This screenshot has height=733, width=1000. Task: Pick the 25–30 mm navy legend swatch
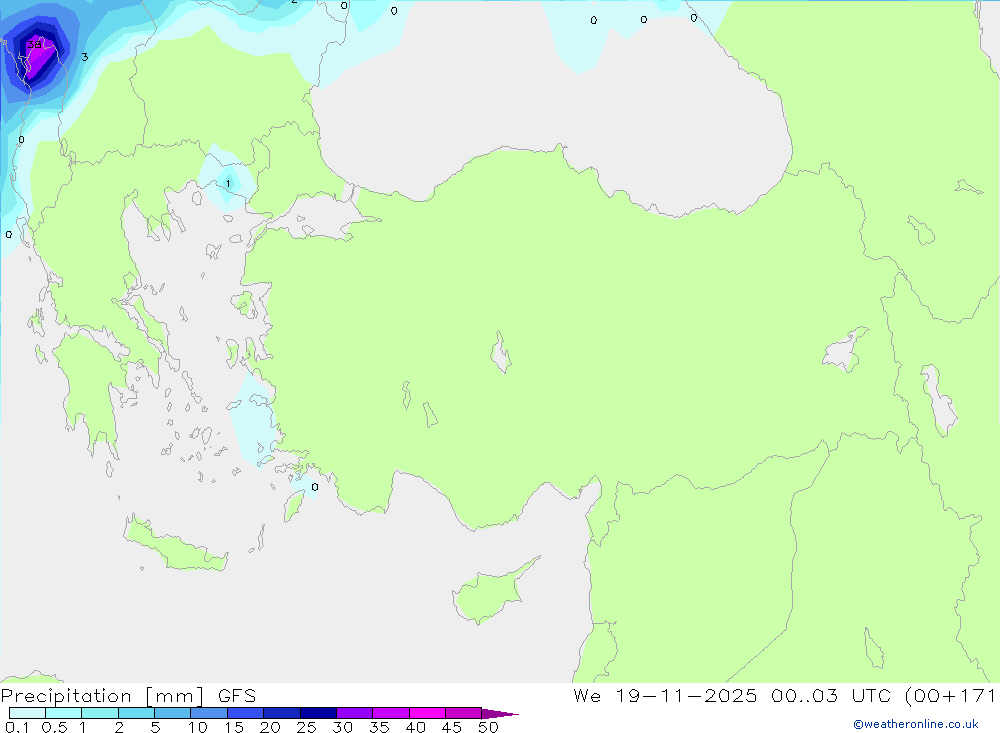coord(318,713)
